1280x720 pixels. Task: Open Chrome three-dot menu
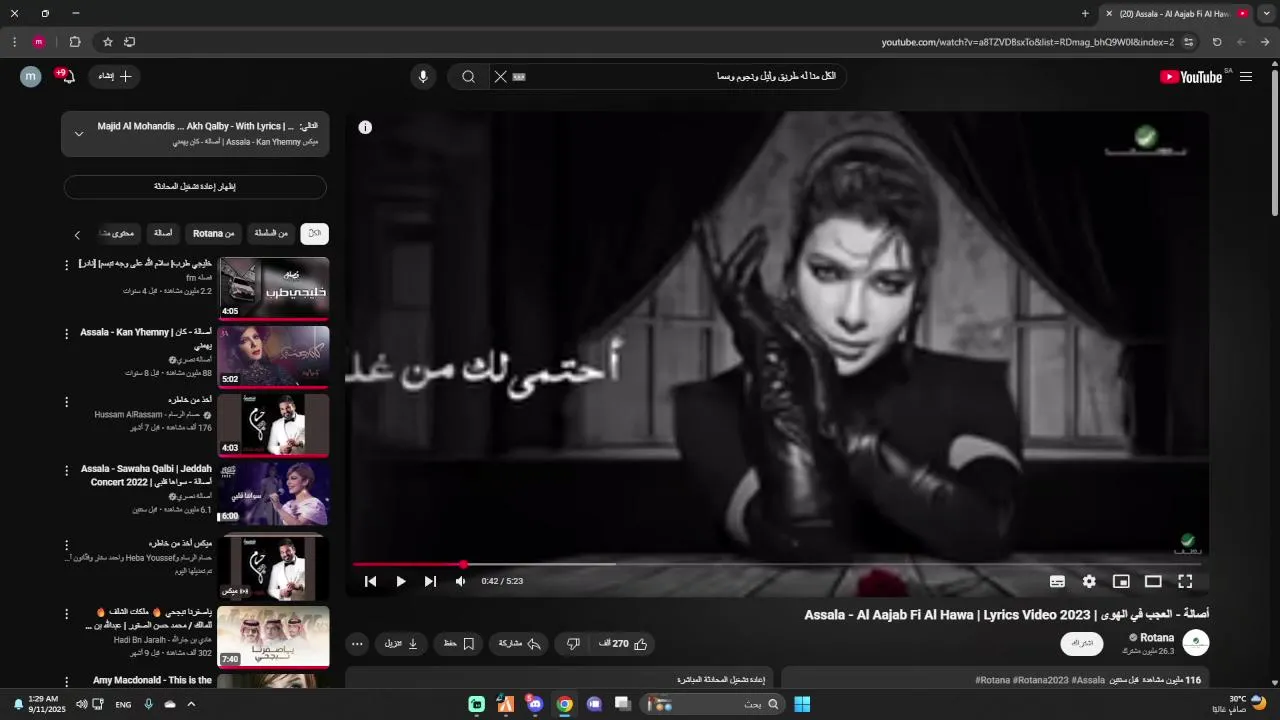[x=14, y=42]
